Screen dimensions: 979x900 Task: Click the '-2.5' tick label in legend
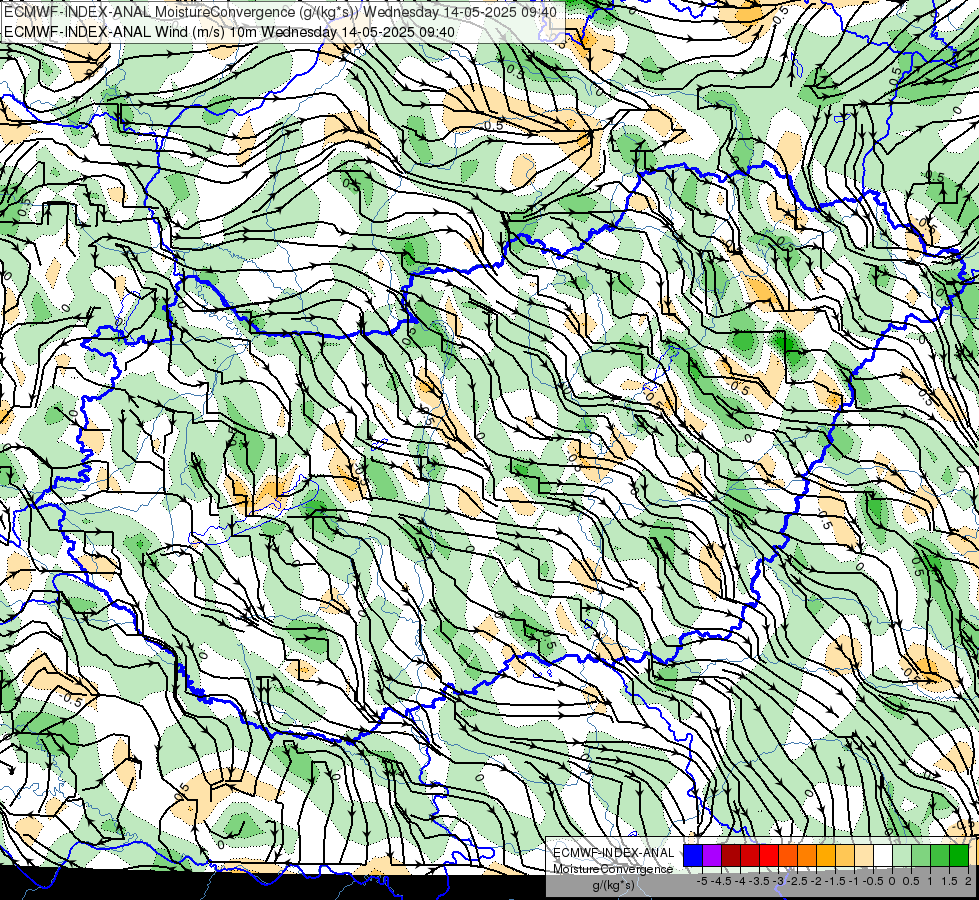pos(797,881)
